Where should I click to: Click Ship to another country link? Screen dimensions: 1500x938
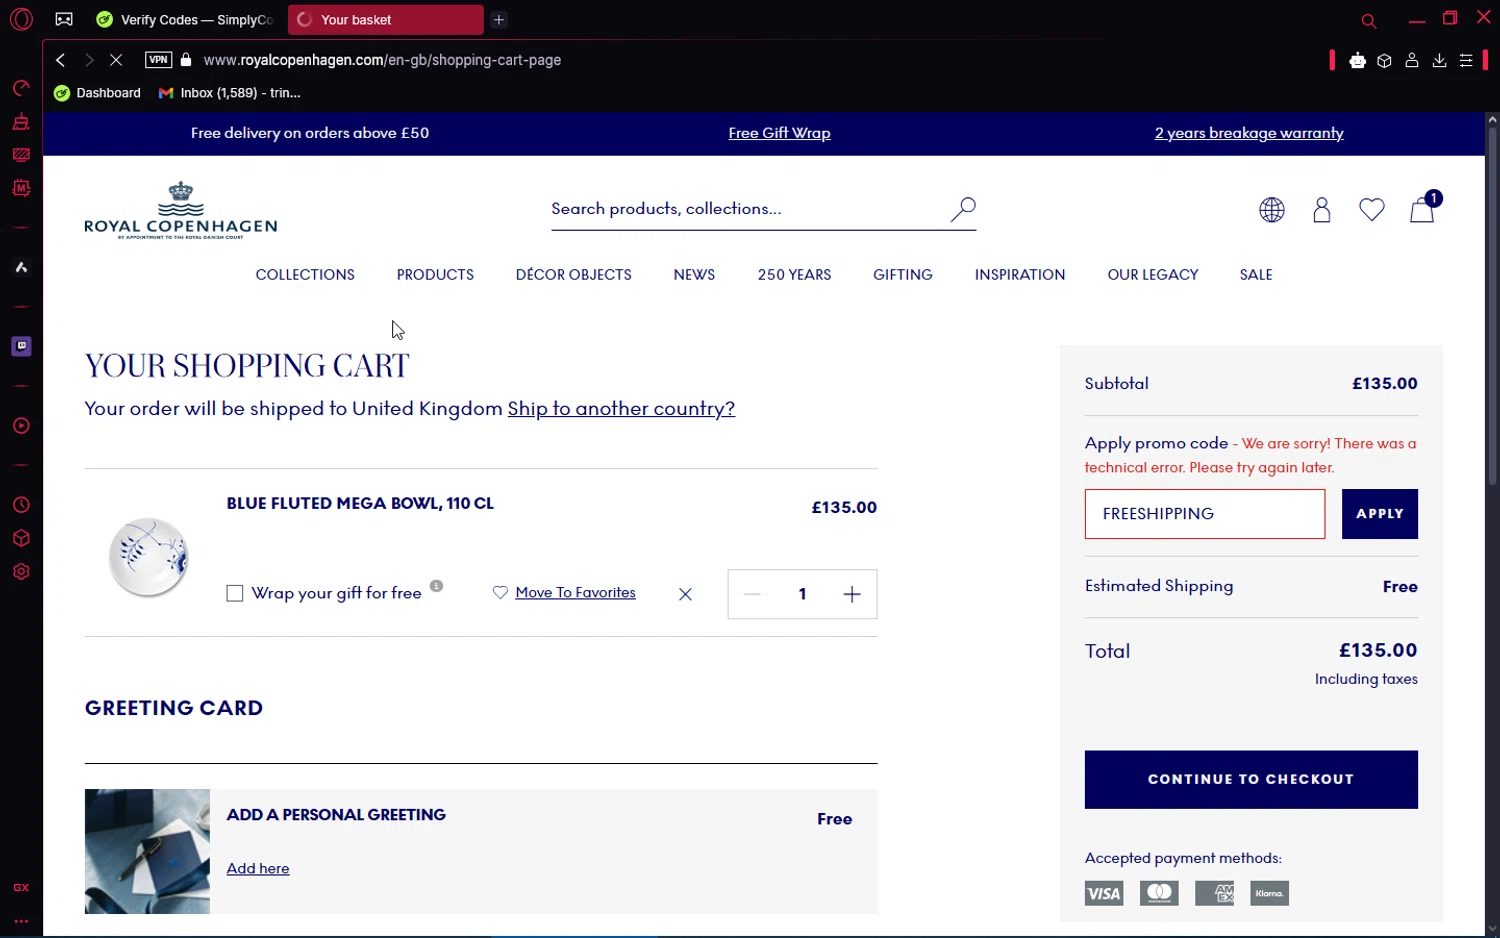(621, 409)
